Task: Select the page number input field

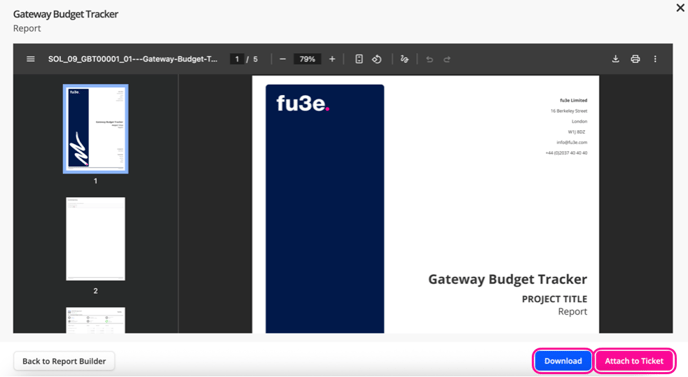Action: coord(237,59)
